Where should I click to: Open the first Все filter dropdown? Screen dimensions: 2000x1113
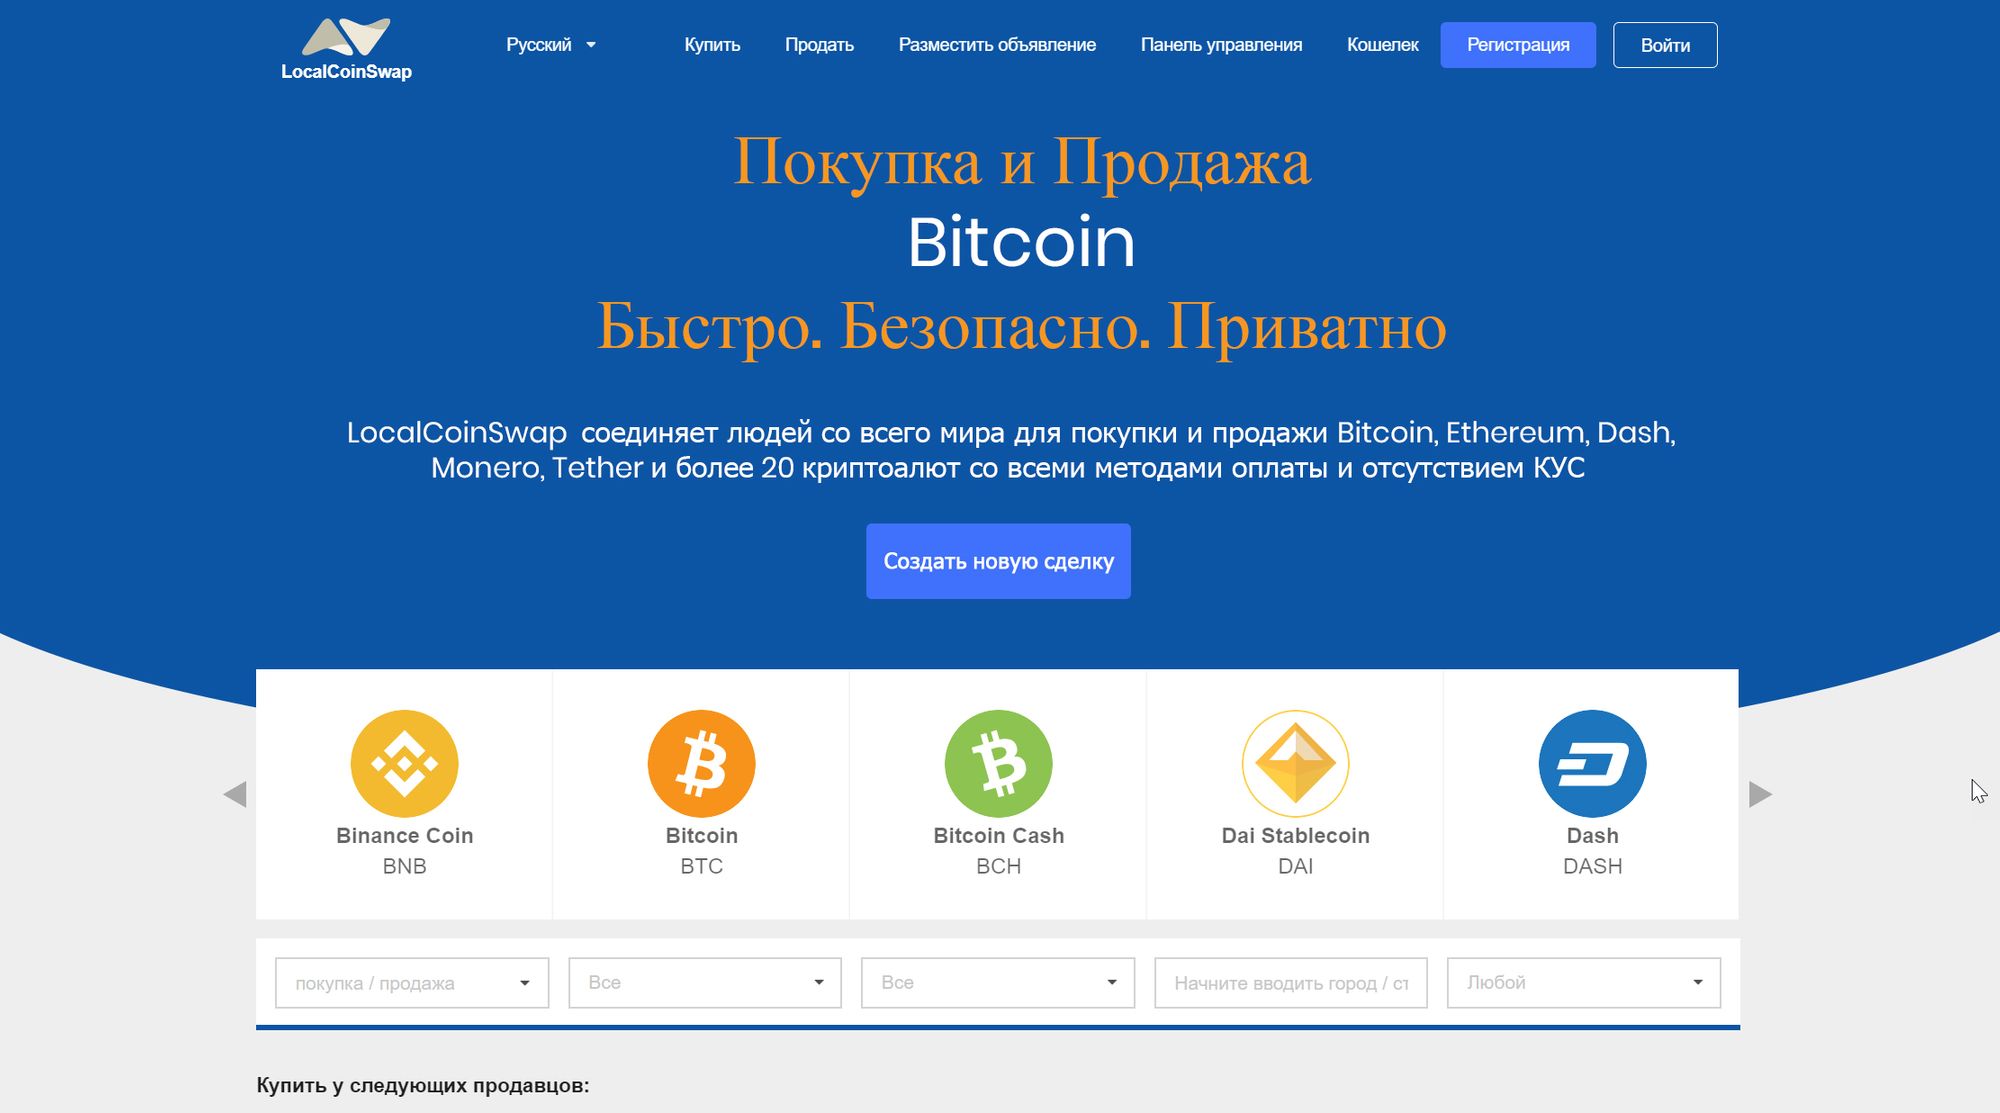705,983
